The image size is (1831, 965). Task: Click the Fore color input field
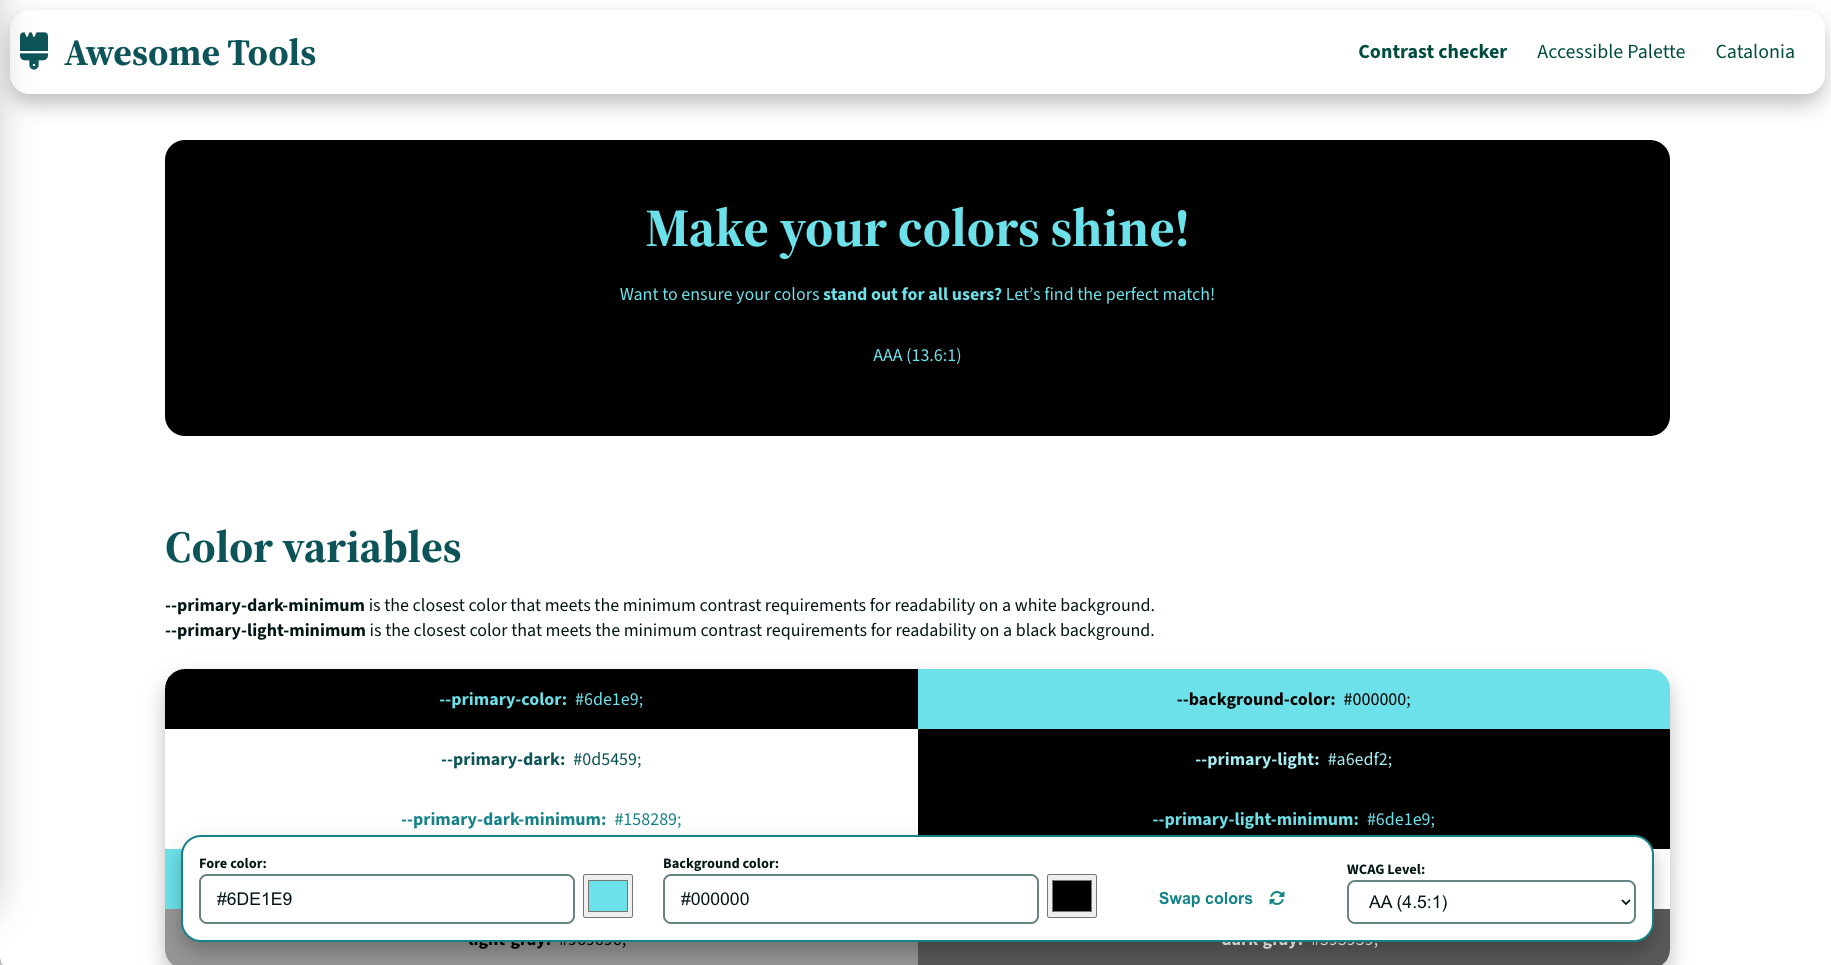click(386, 898)
